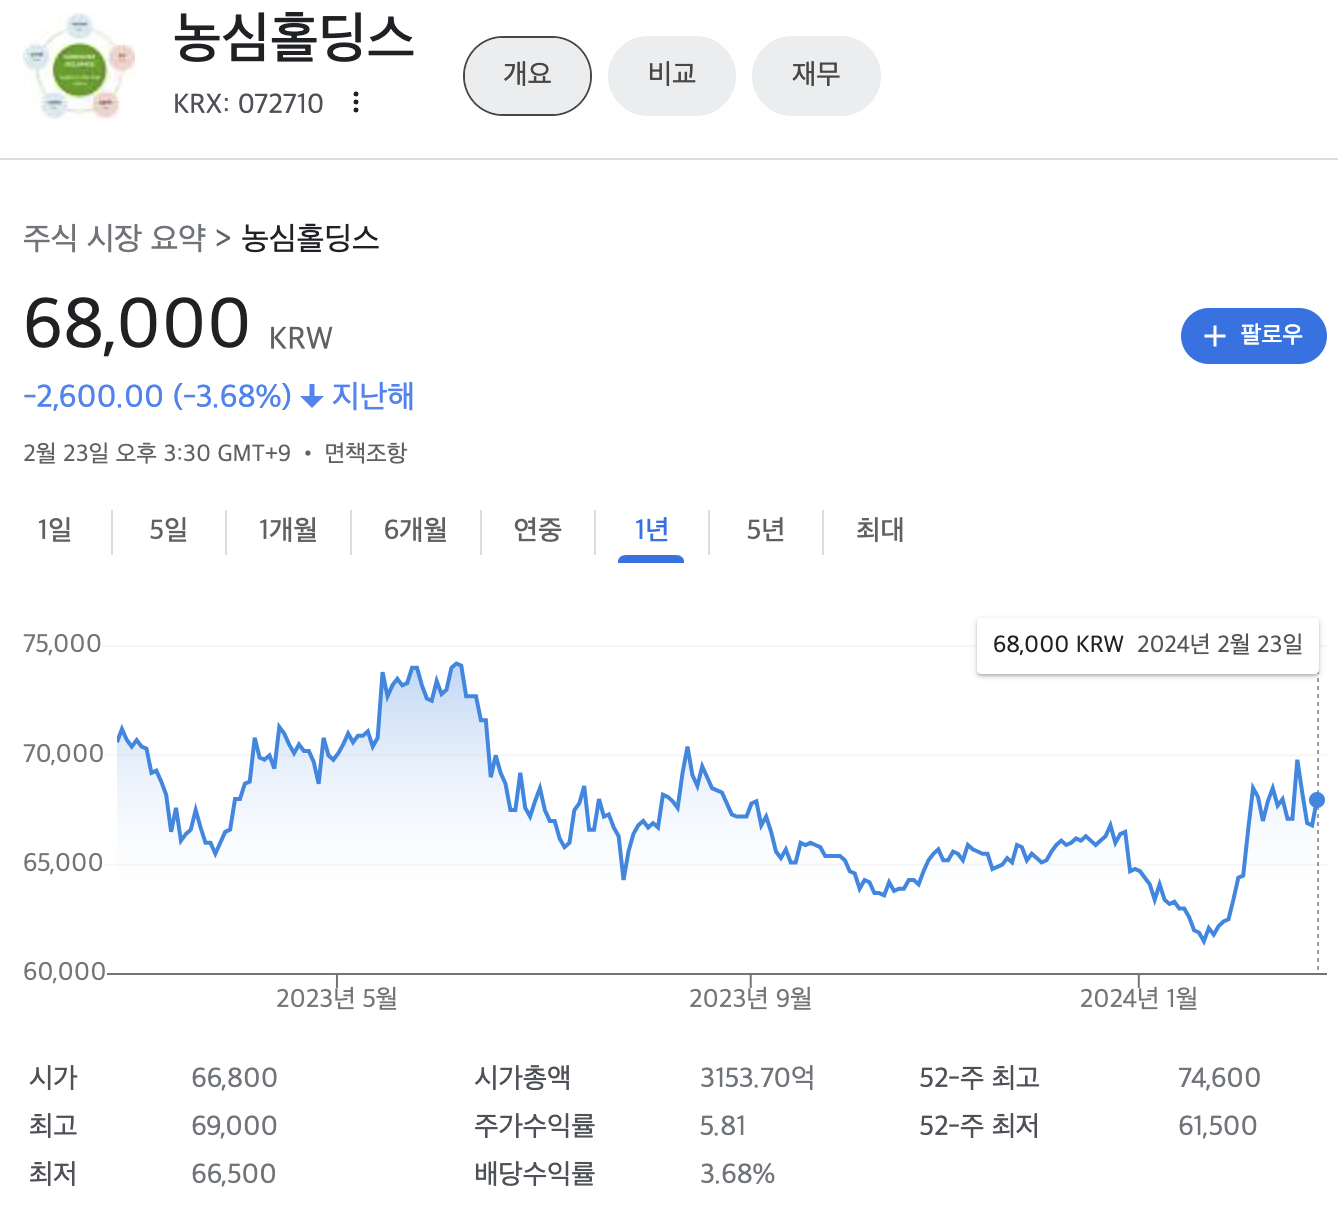Image resolution: width=1338 pixels, height=1206 pixels.
Task: Click the 농심홀딩스 company logo
Action: (x=79, y=66)
